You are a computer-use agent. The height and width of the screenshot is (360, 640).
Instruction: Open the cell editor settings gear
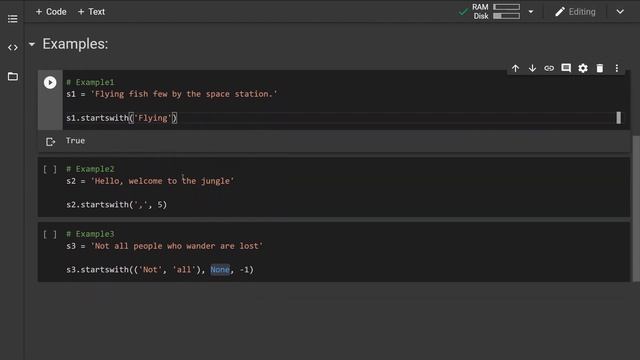(583, 68)
